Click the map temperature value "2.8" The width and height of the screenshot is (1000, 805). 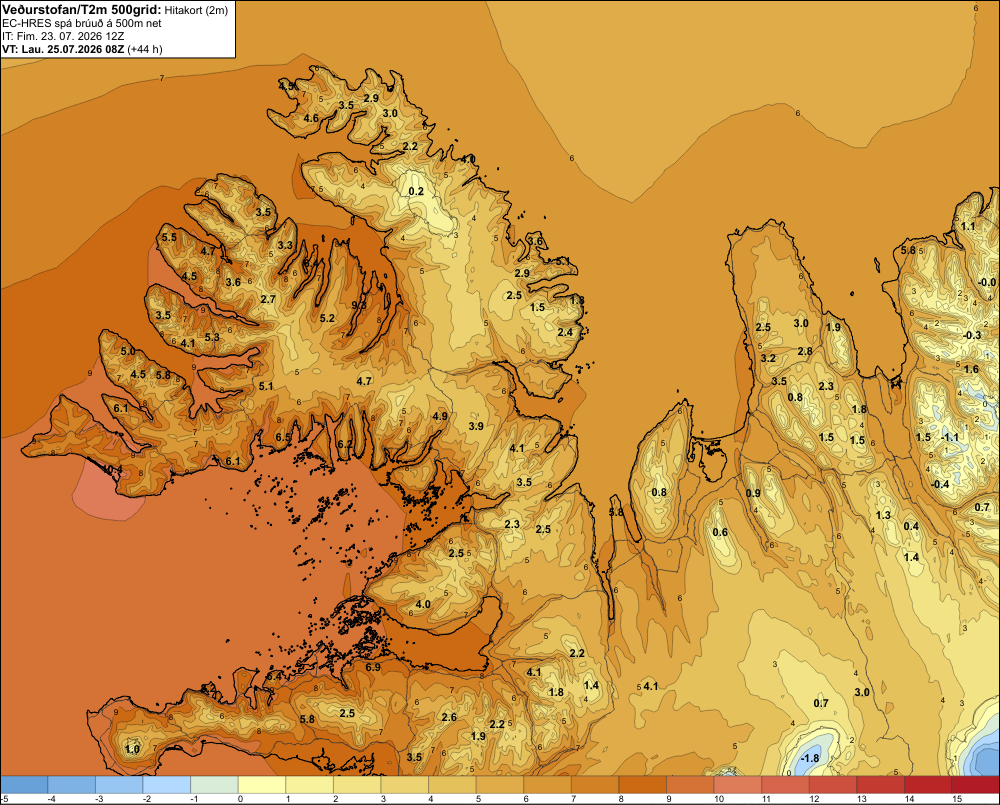[805, 351]
